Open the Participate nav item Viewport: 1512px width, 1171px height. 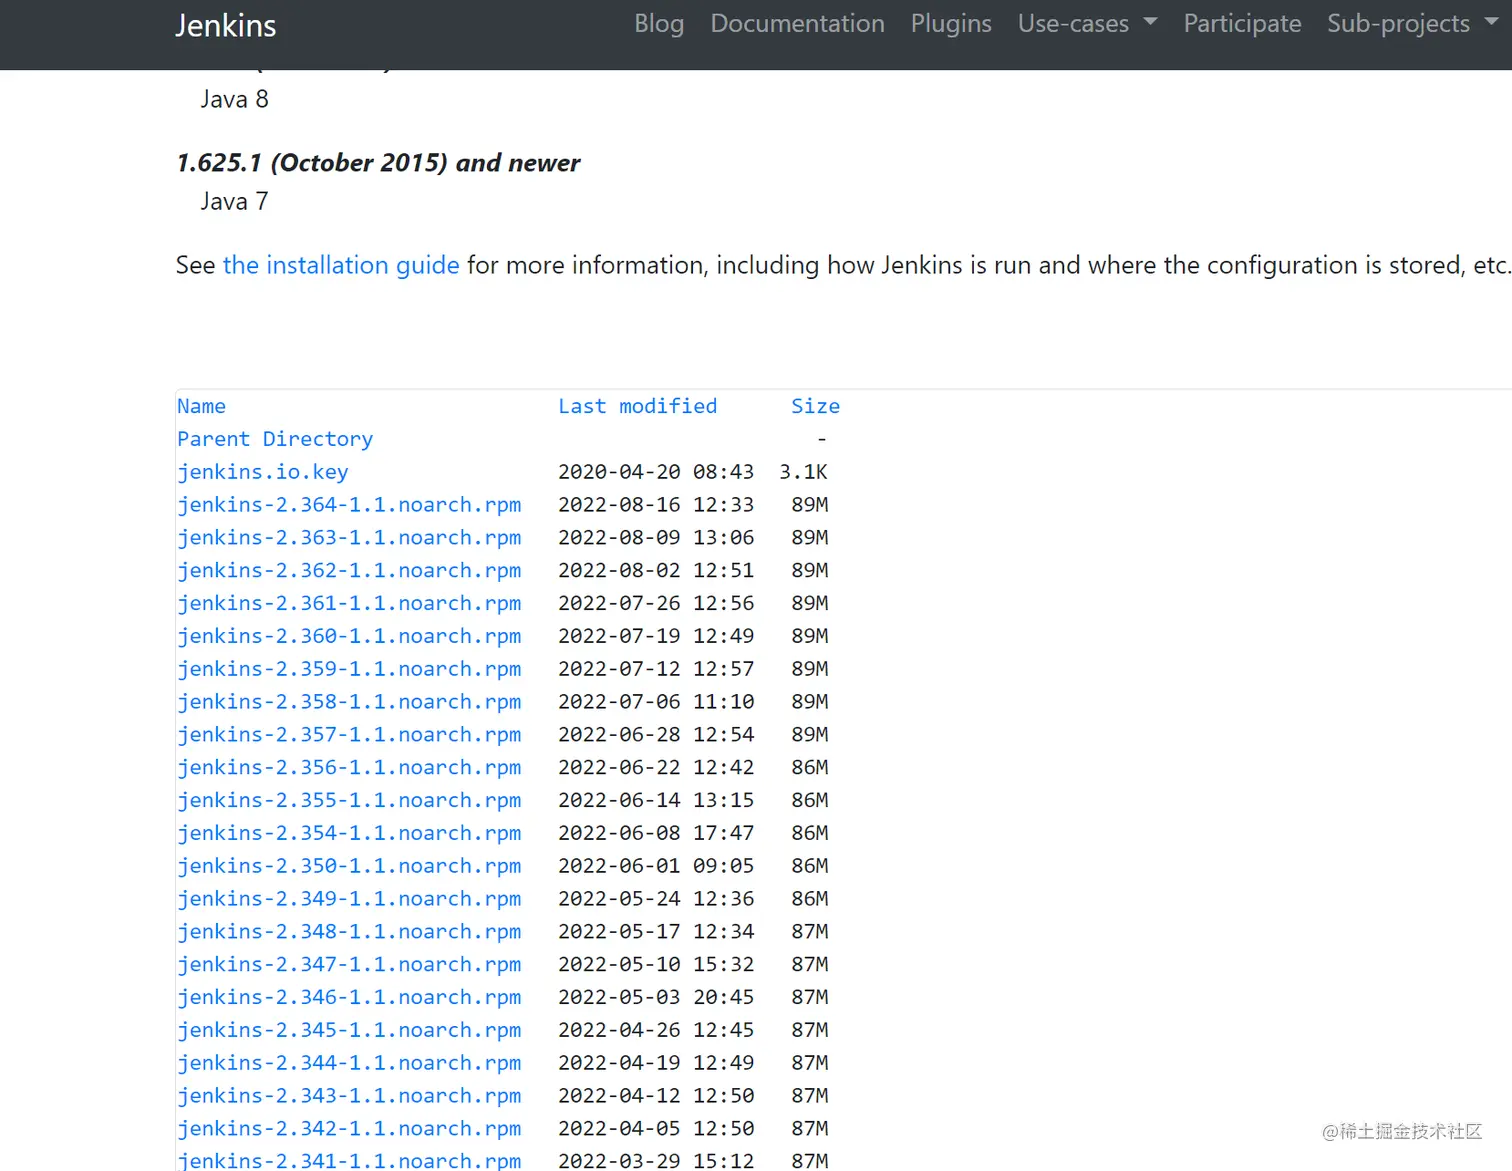click(x=1242, y=24)
